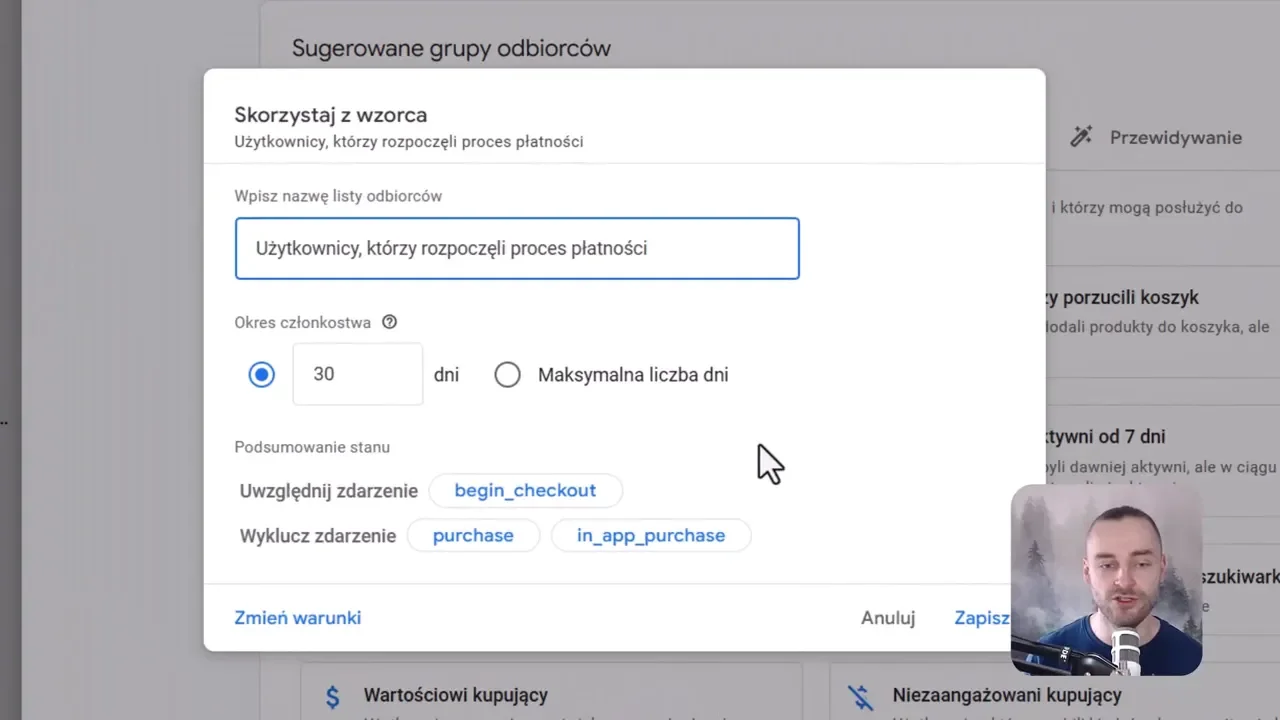
Task: Click the Skorzystaj z wzorca dialog title
Action: click(x=331, y=115)
